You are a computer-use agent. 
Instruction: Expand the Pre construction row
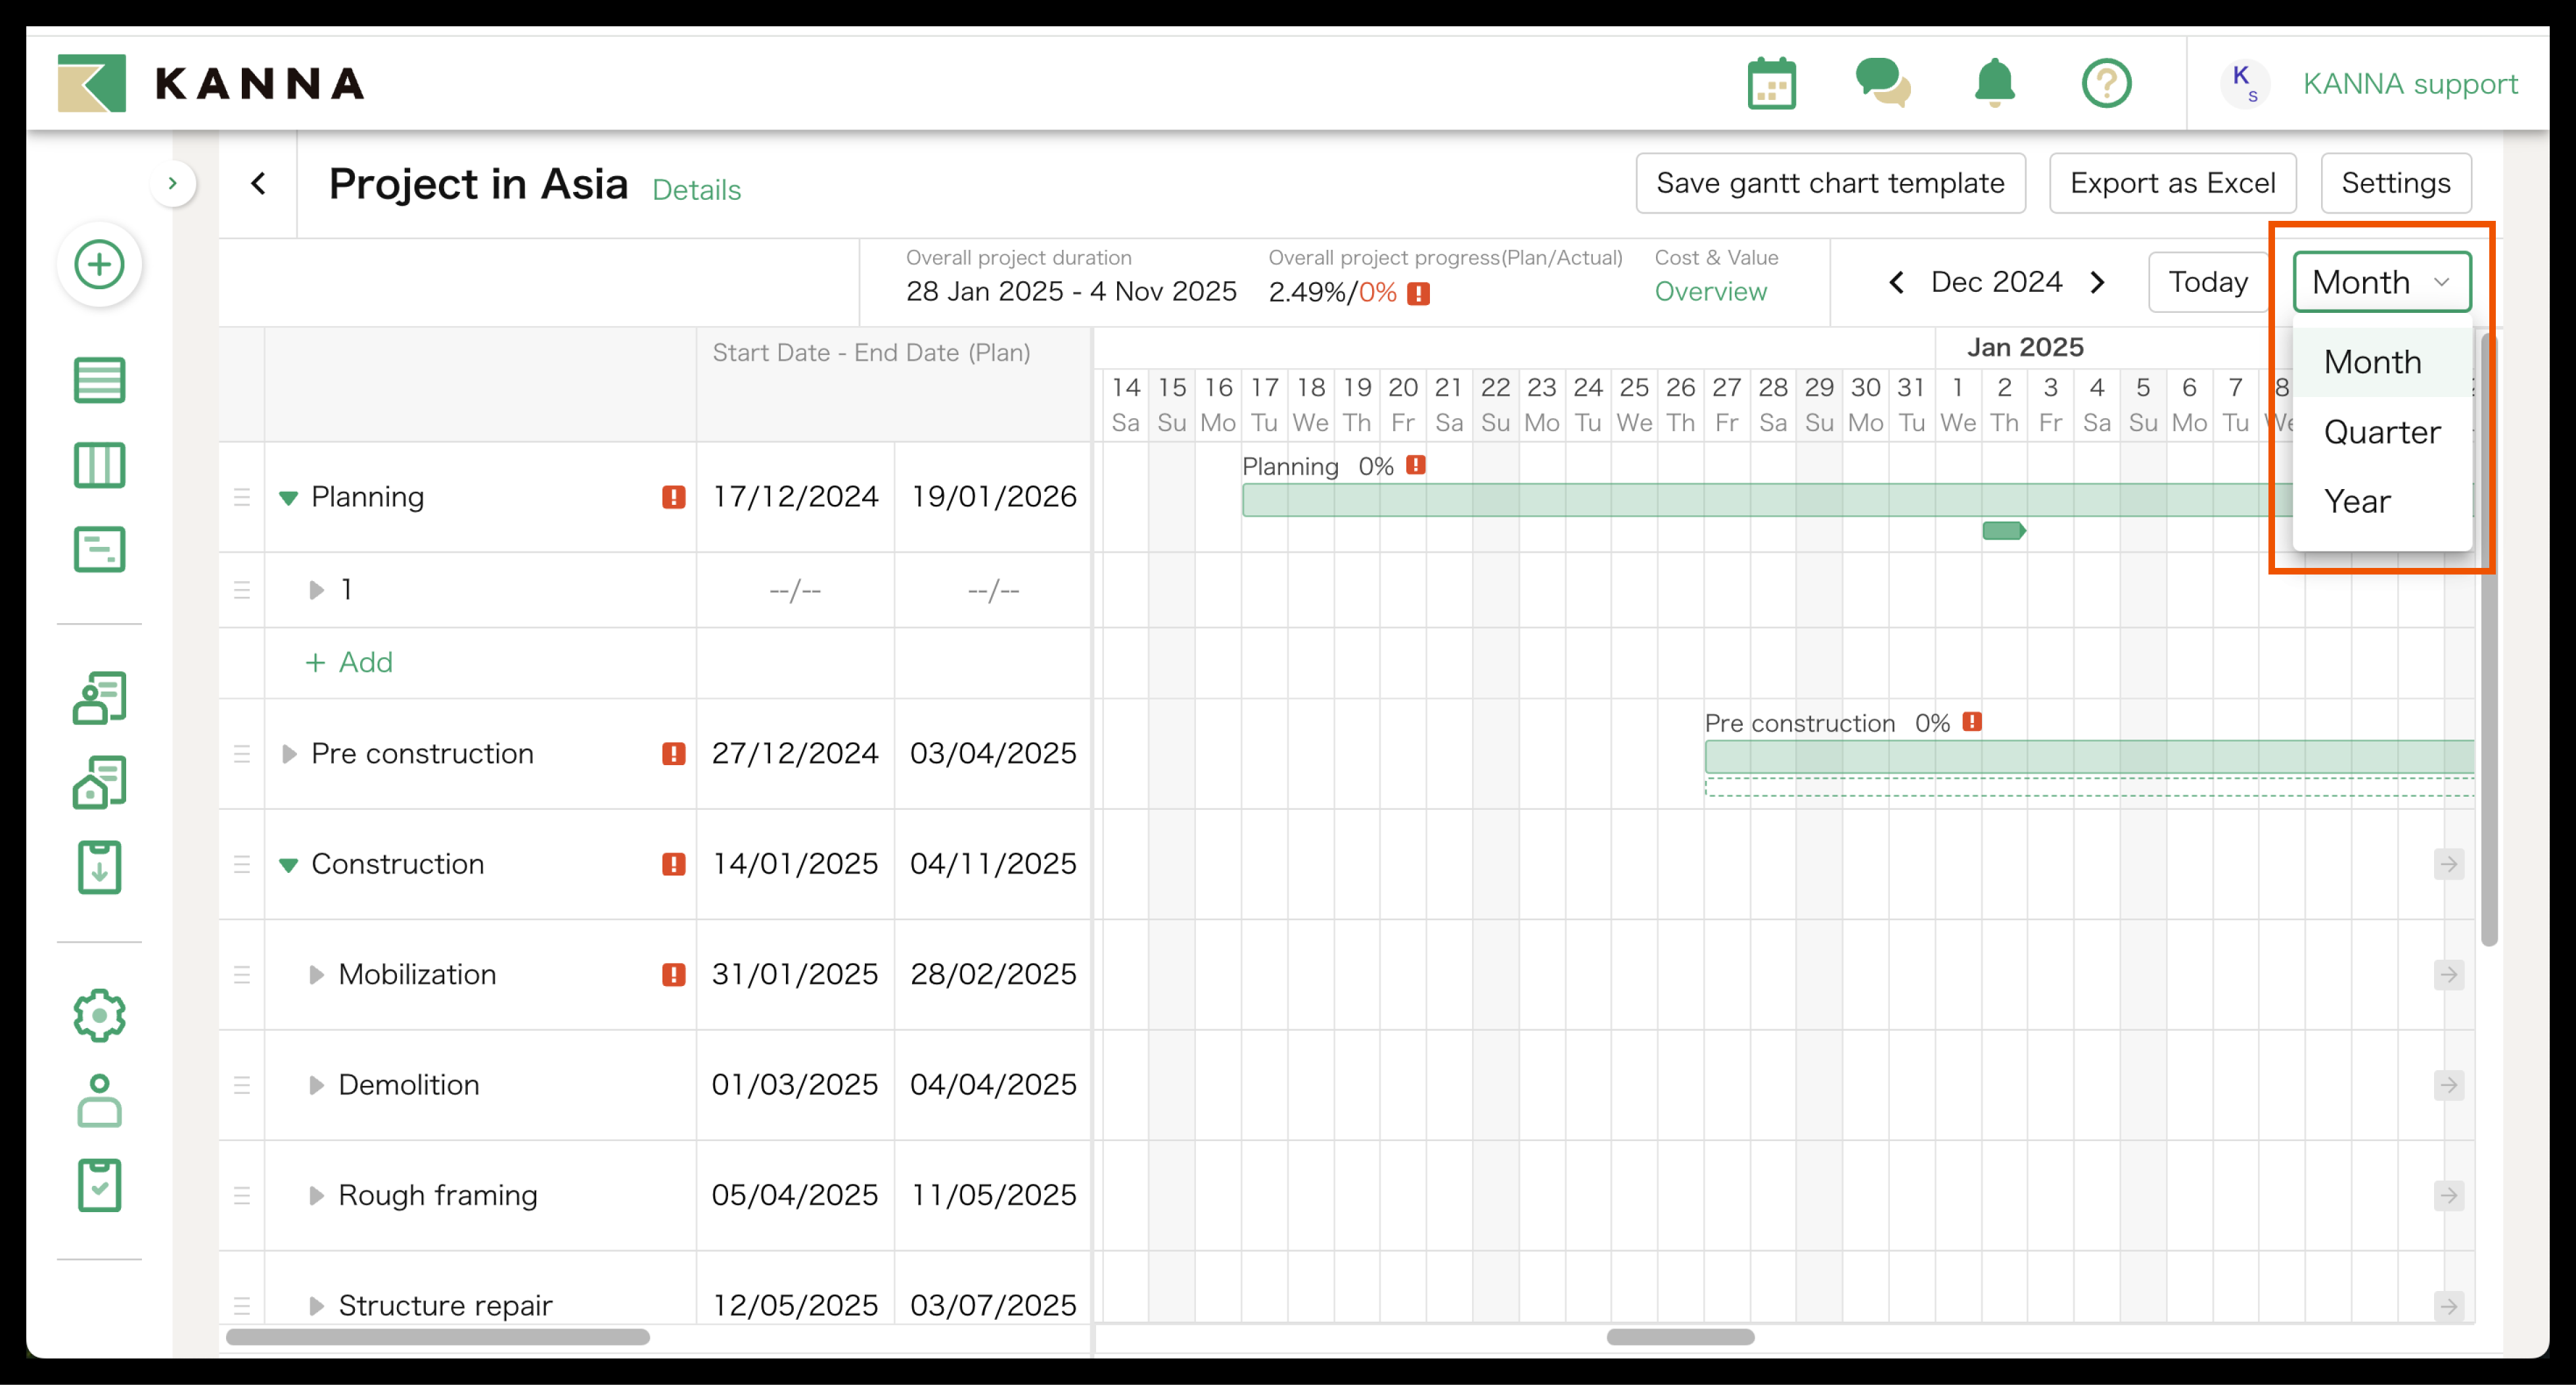click(x=288, y=754)
